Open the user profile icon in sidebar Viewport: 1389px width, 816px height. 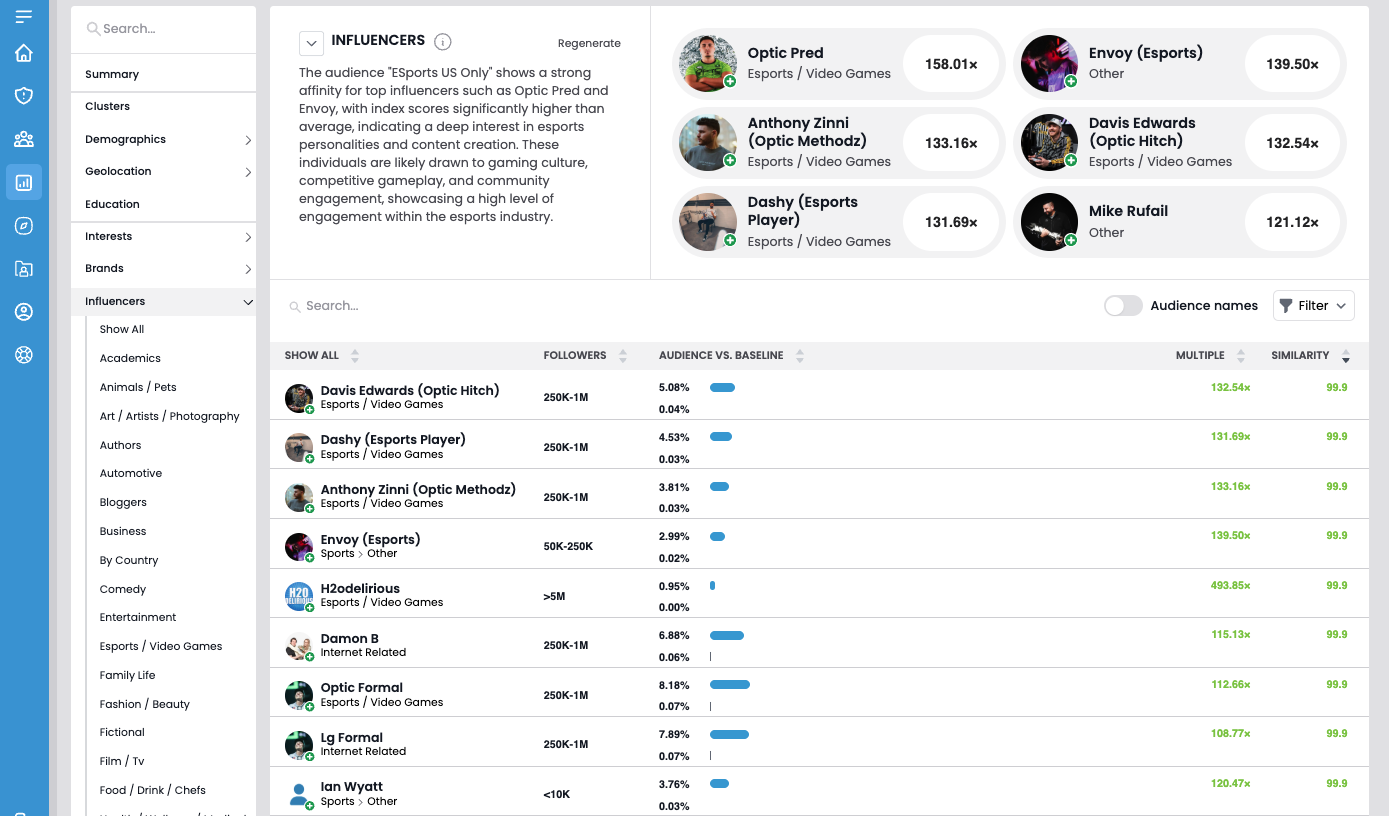pos(24,312)
